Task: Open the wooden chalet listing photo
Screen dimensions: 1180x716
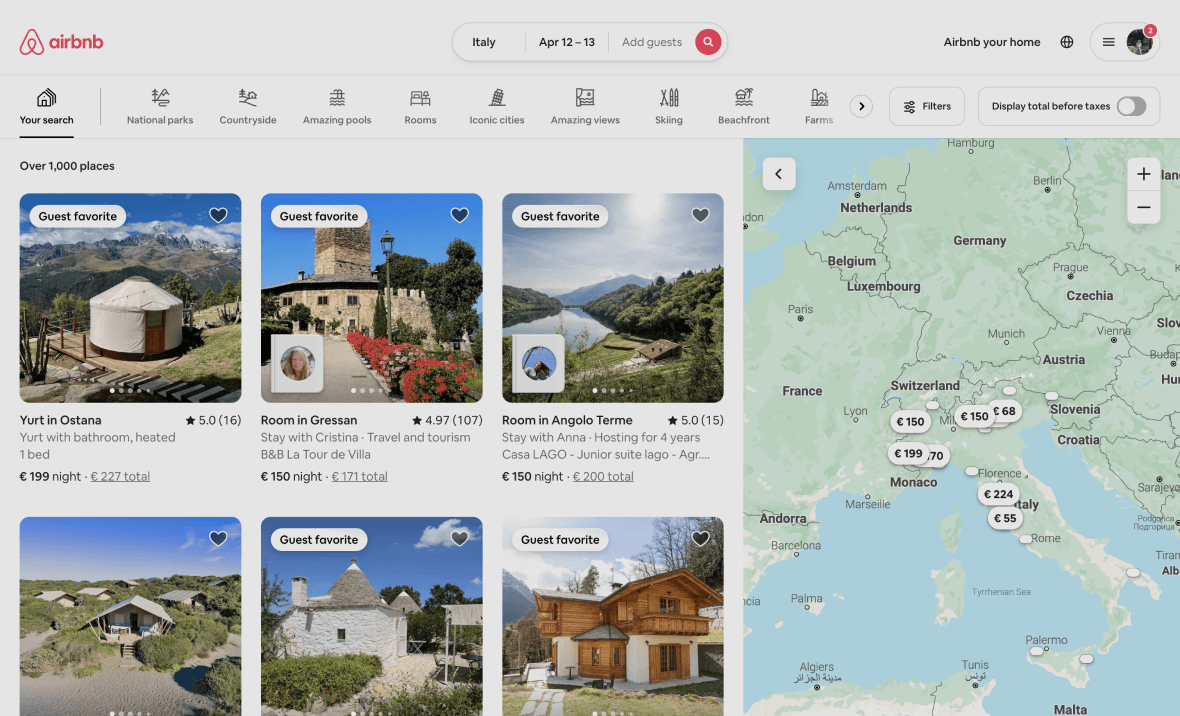Action: click(x=613, y=616)
